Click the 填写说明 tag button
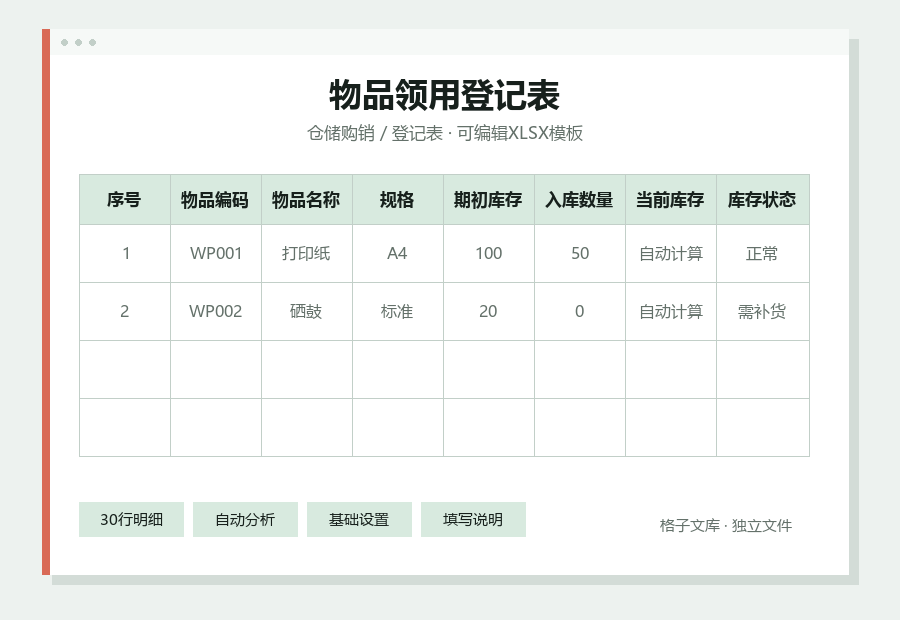 (x=473, y=520)
